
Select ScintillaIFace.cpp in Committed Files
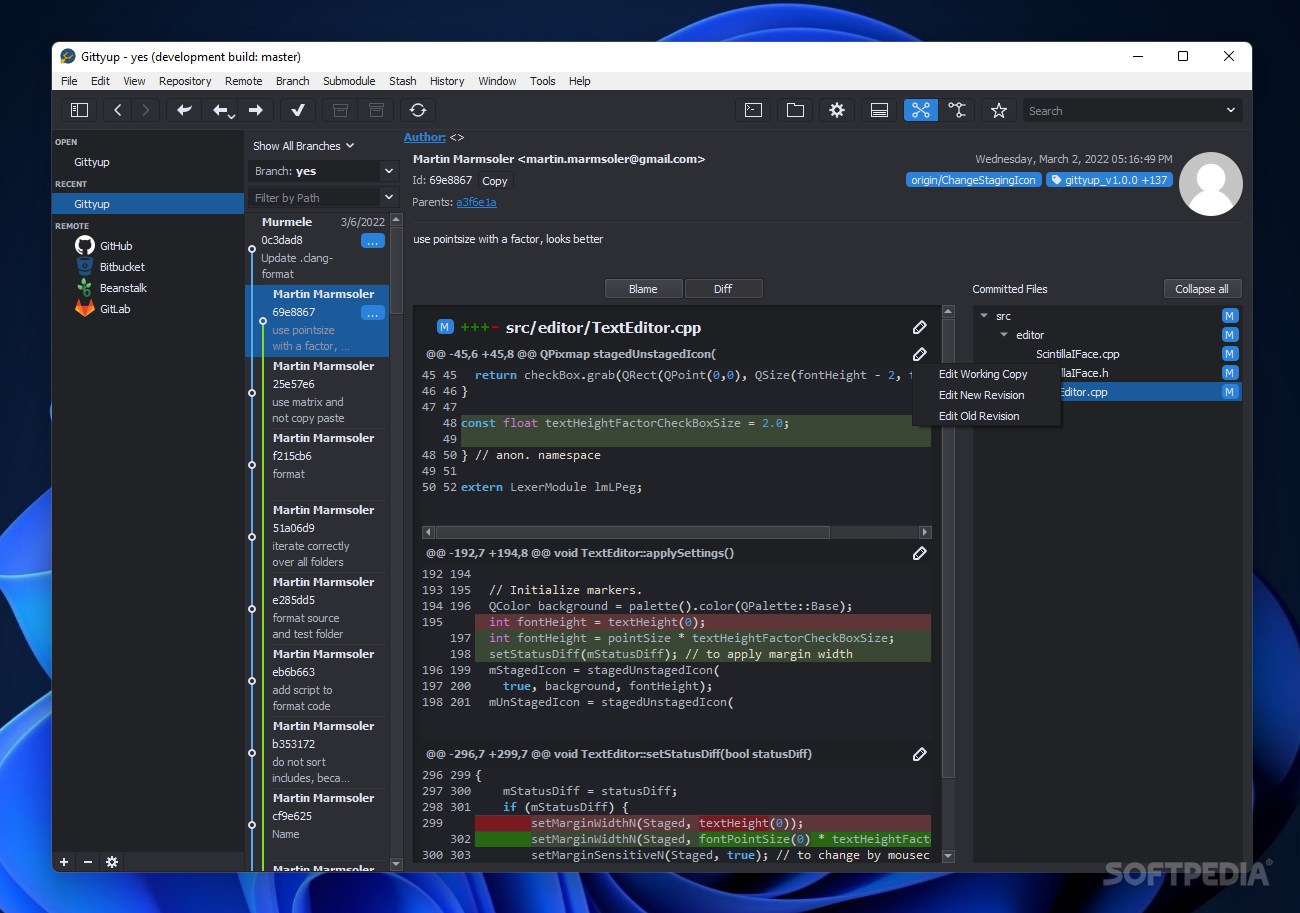pyautogui.click(x=1077, y=354)
